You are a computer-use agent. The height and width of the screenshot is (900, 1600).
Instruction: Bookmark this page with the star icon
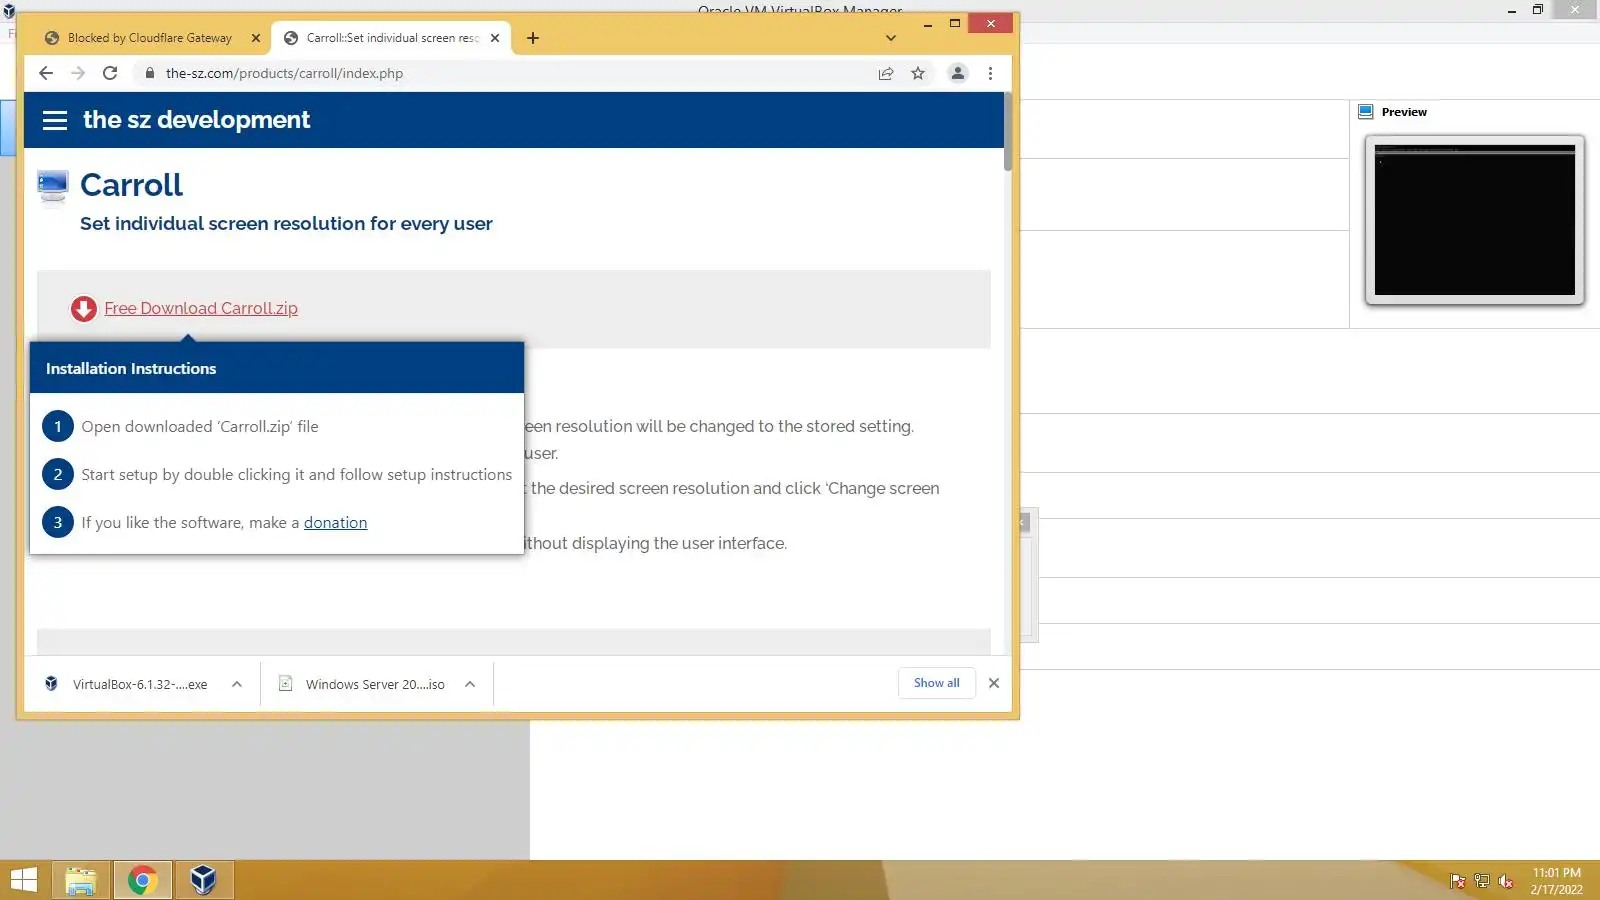918,73
